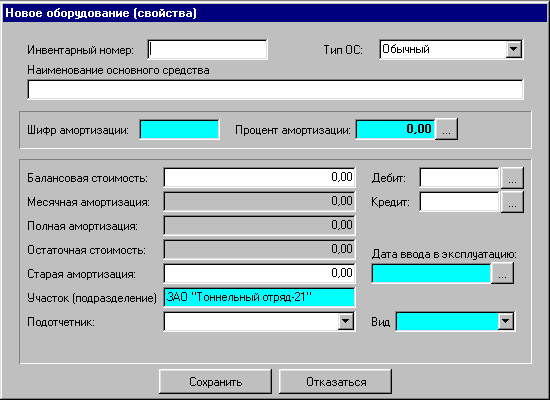Viewport: 550px width, 400px height.
Task: Open date picker for Дата ввода в эксплуатацию
Action: pyautogui.click(x=502, y=273)
